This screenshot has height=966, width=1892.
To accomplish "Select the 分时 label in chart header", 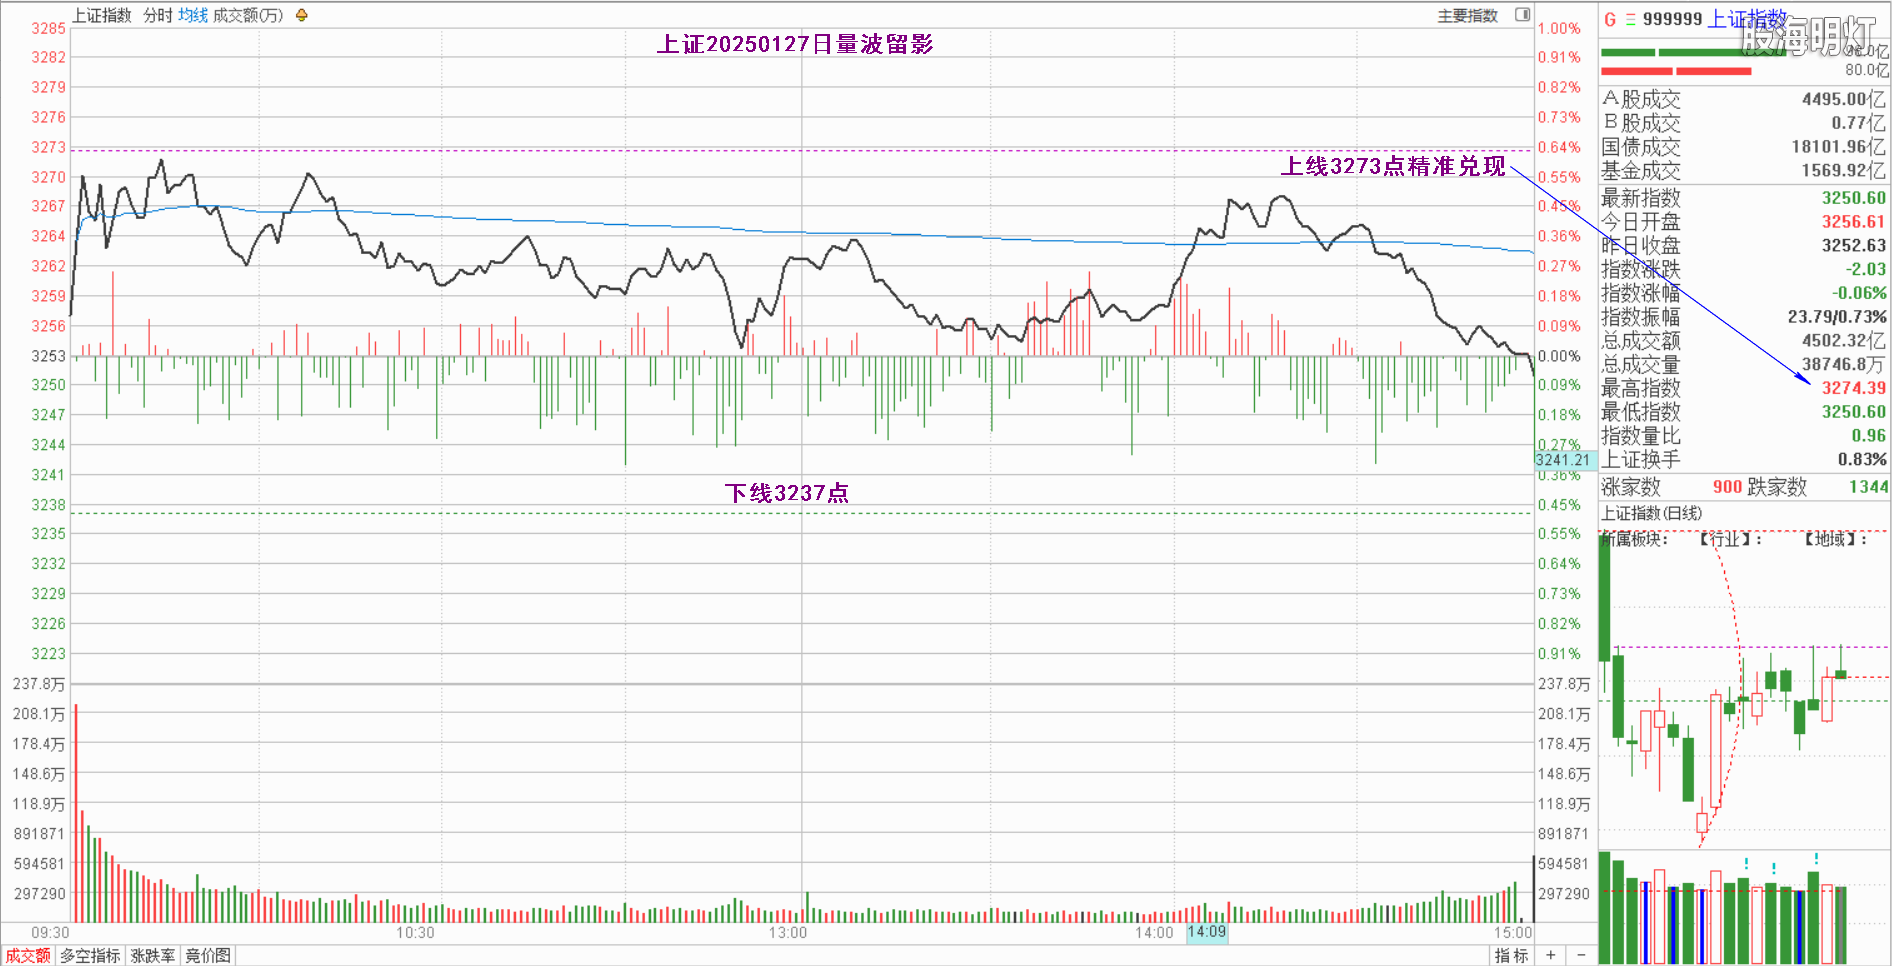I will pyautogui.click(x=157, y=15).
